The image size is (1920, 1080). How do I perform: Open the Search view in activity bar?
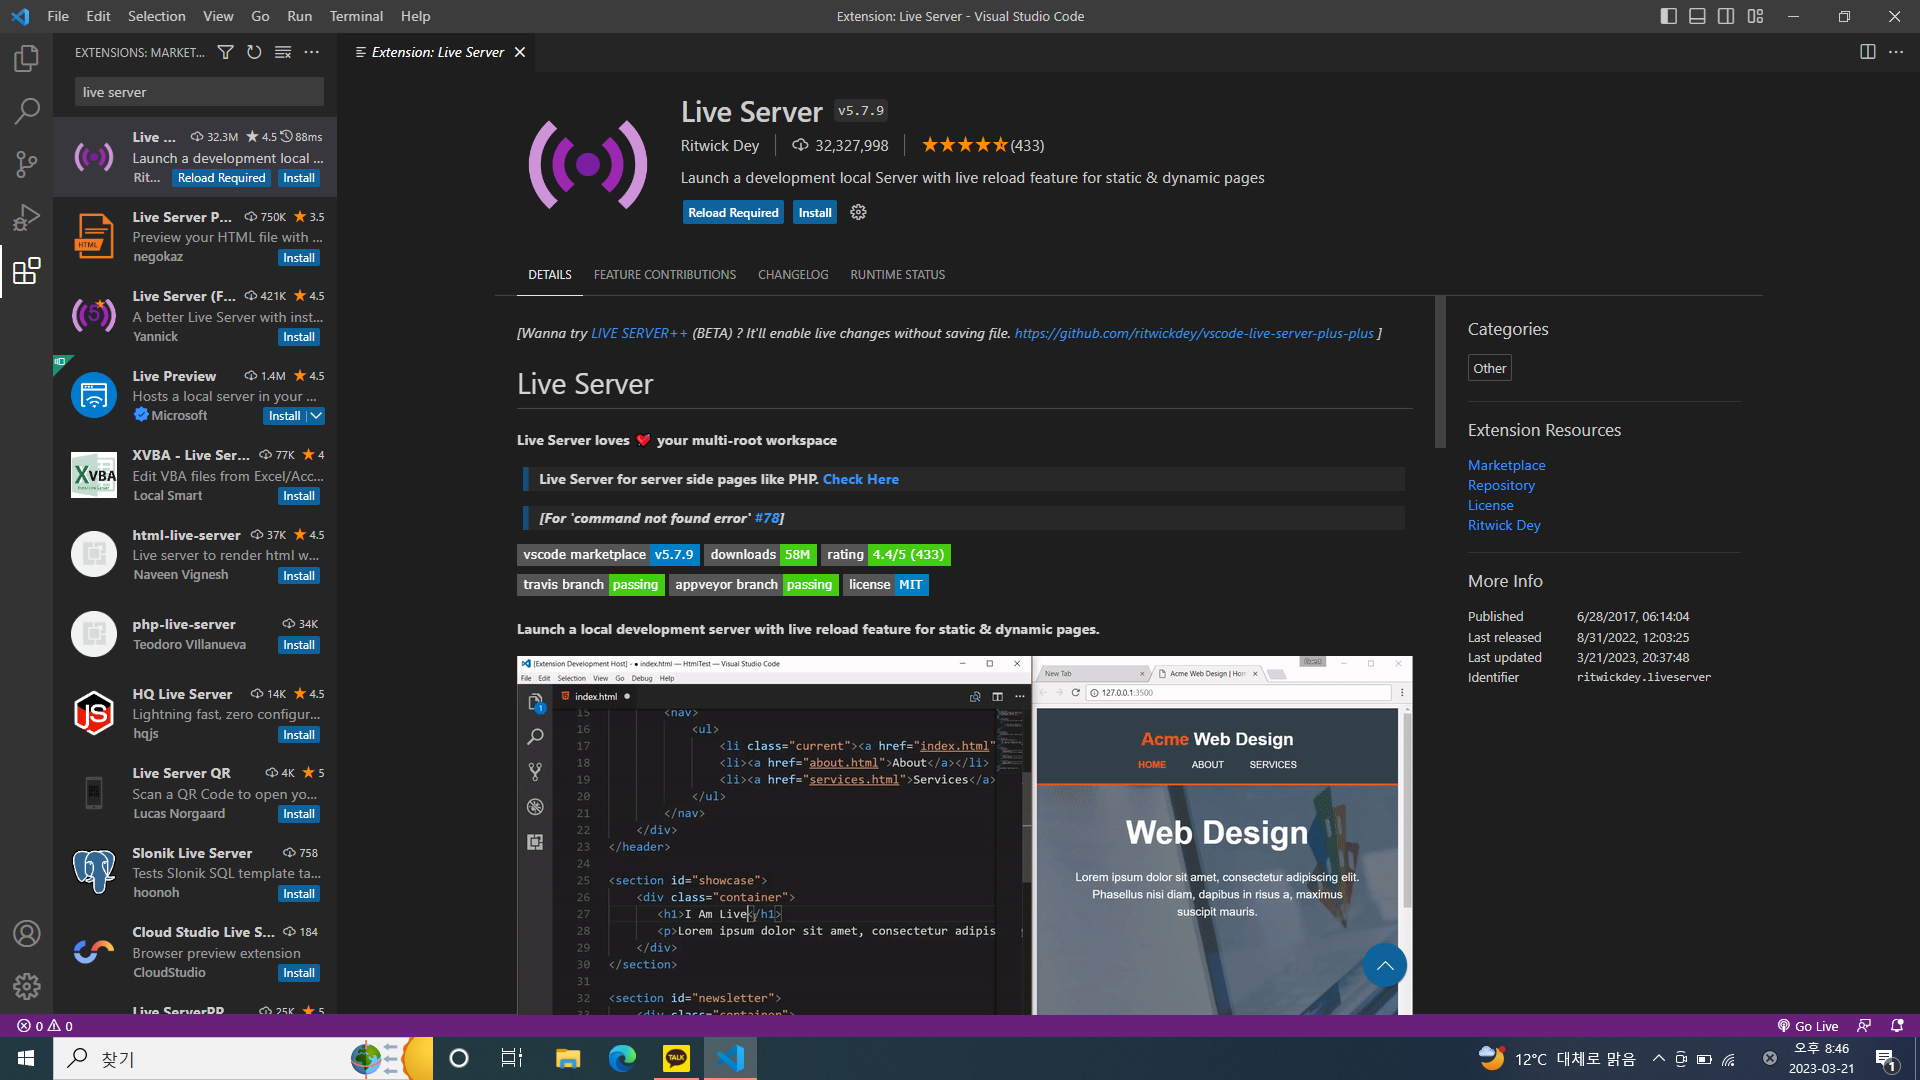click(27, 111)
